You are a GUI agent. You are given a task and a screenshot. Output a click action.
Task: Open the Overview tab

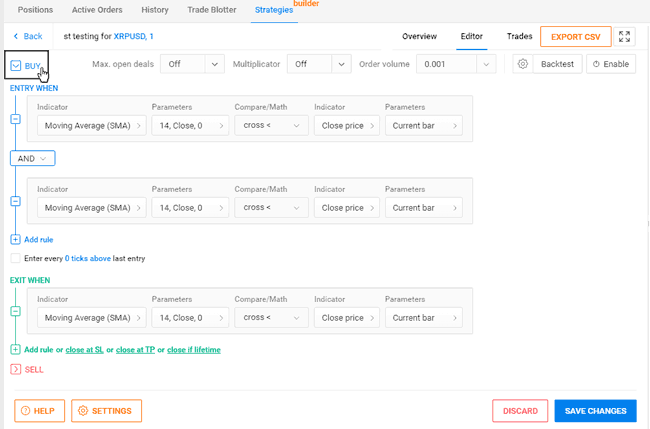pos(419,37)
